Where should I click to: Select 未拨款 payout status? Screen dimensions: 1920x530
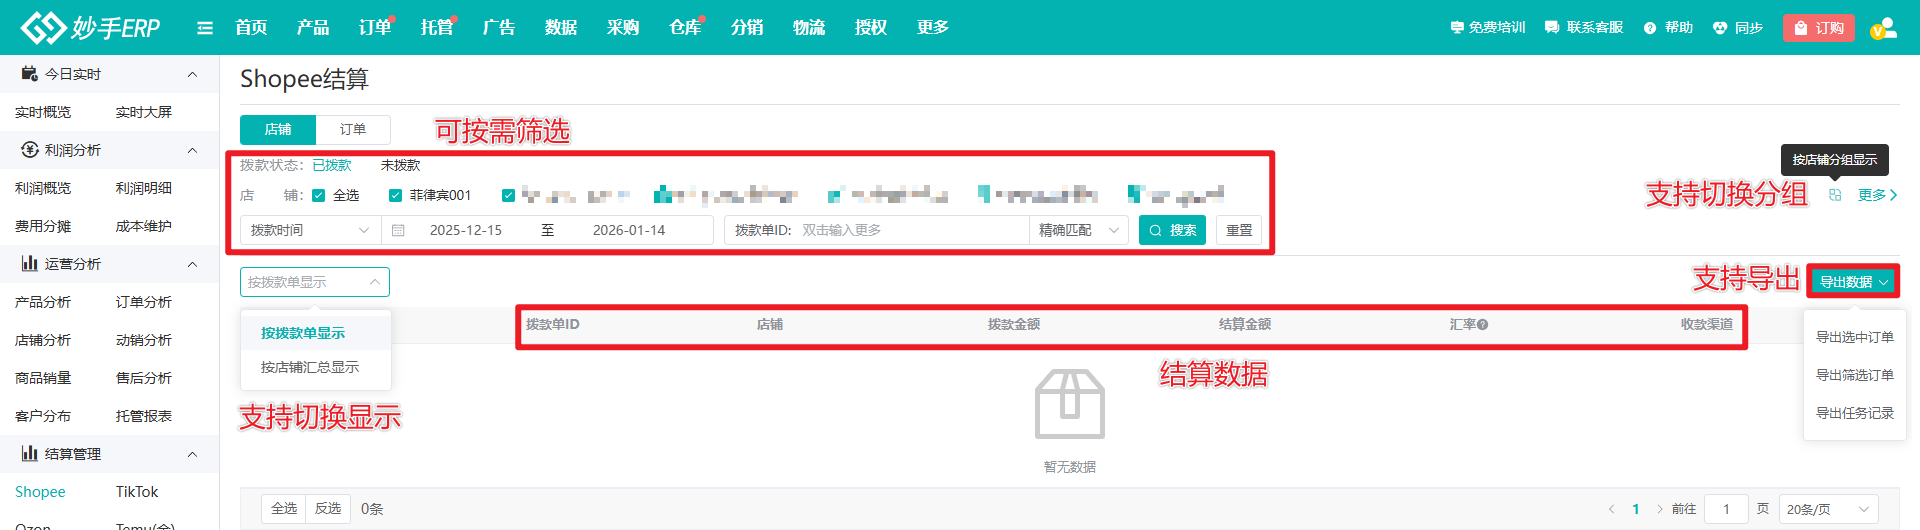point(400,165)
